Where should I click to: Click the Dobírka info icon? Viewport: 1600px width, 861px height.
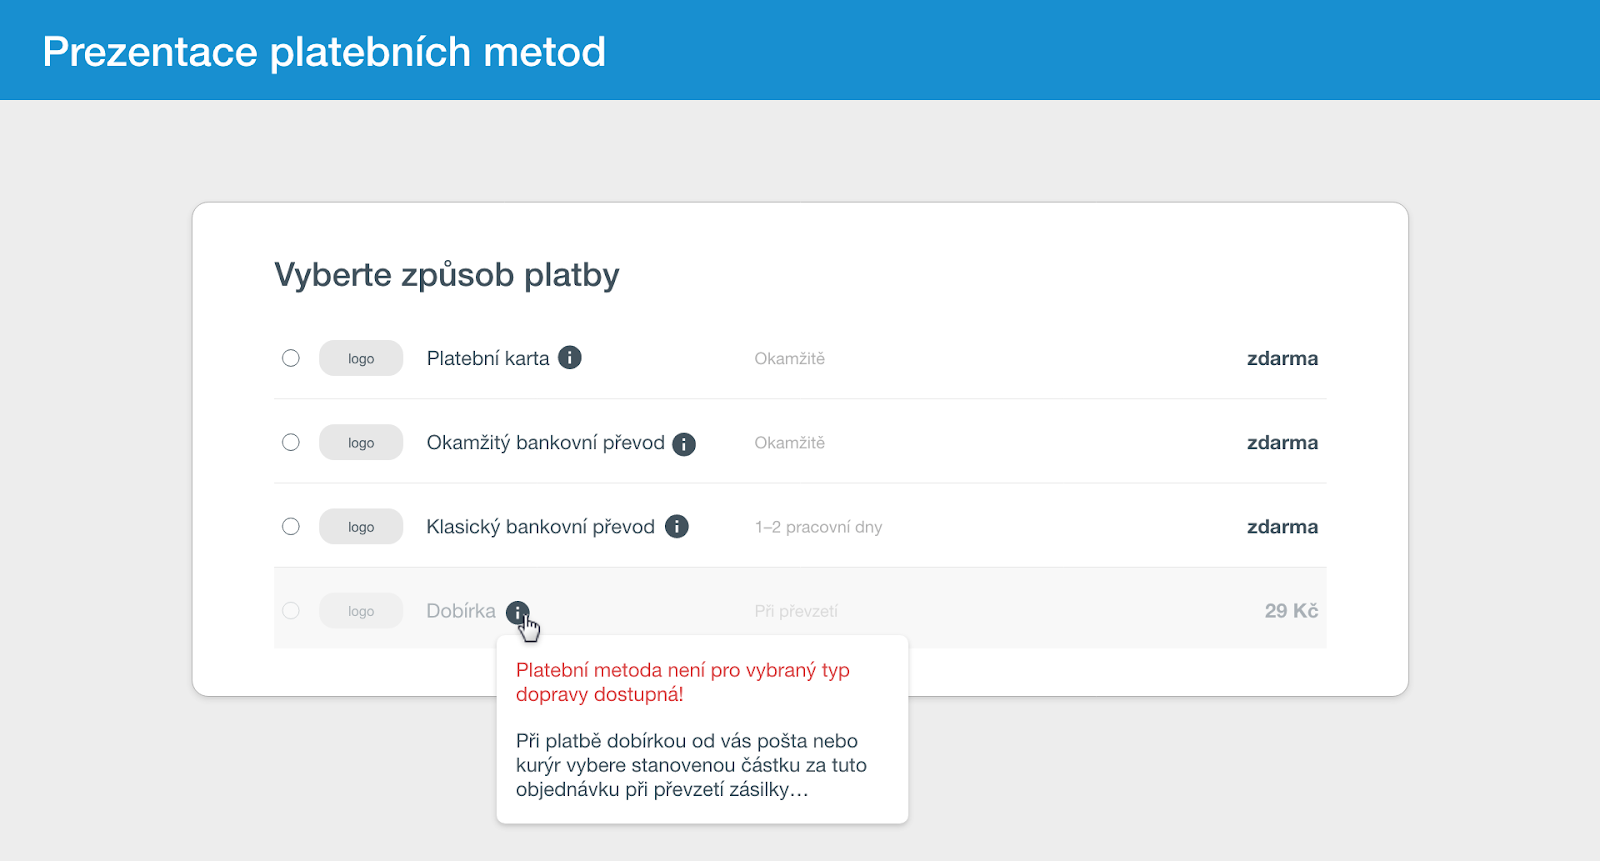517,612
